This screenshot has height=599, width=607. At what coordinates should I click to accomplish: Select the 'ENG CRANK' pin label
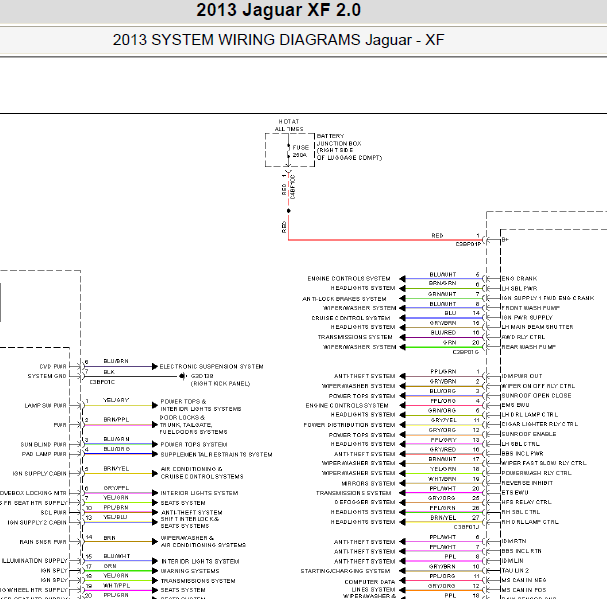coord(519,278)
